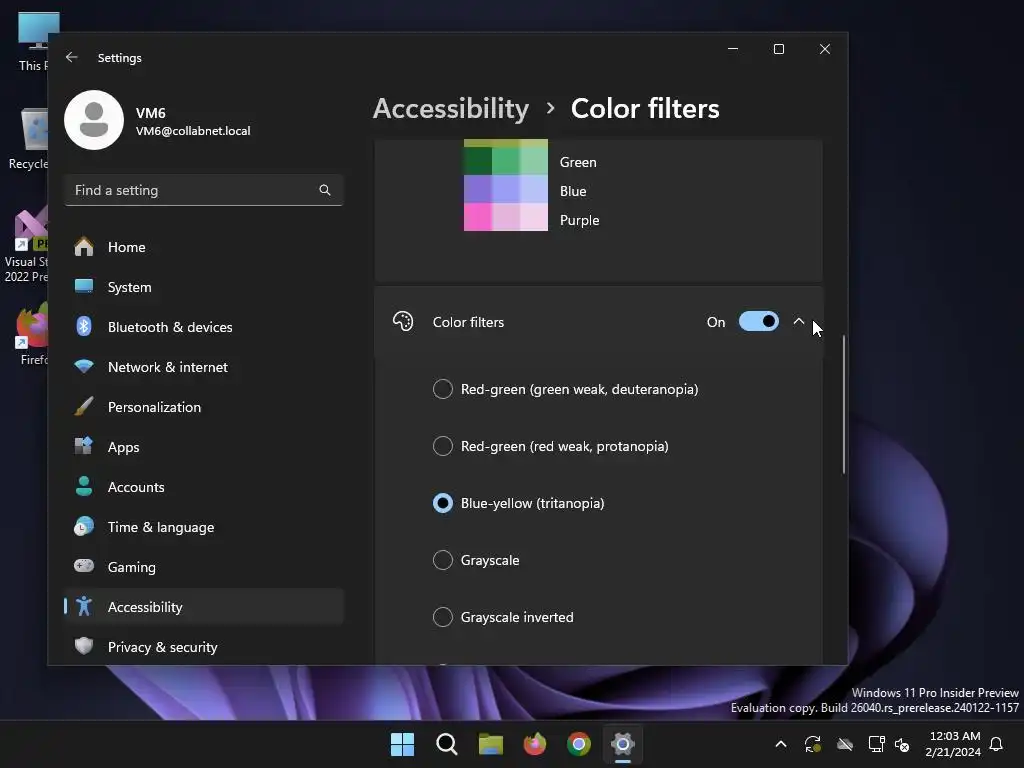Screen dimensions: 1024x768
Task: Click the Apps icon in the sidebar
Action: point(84,446)
